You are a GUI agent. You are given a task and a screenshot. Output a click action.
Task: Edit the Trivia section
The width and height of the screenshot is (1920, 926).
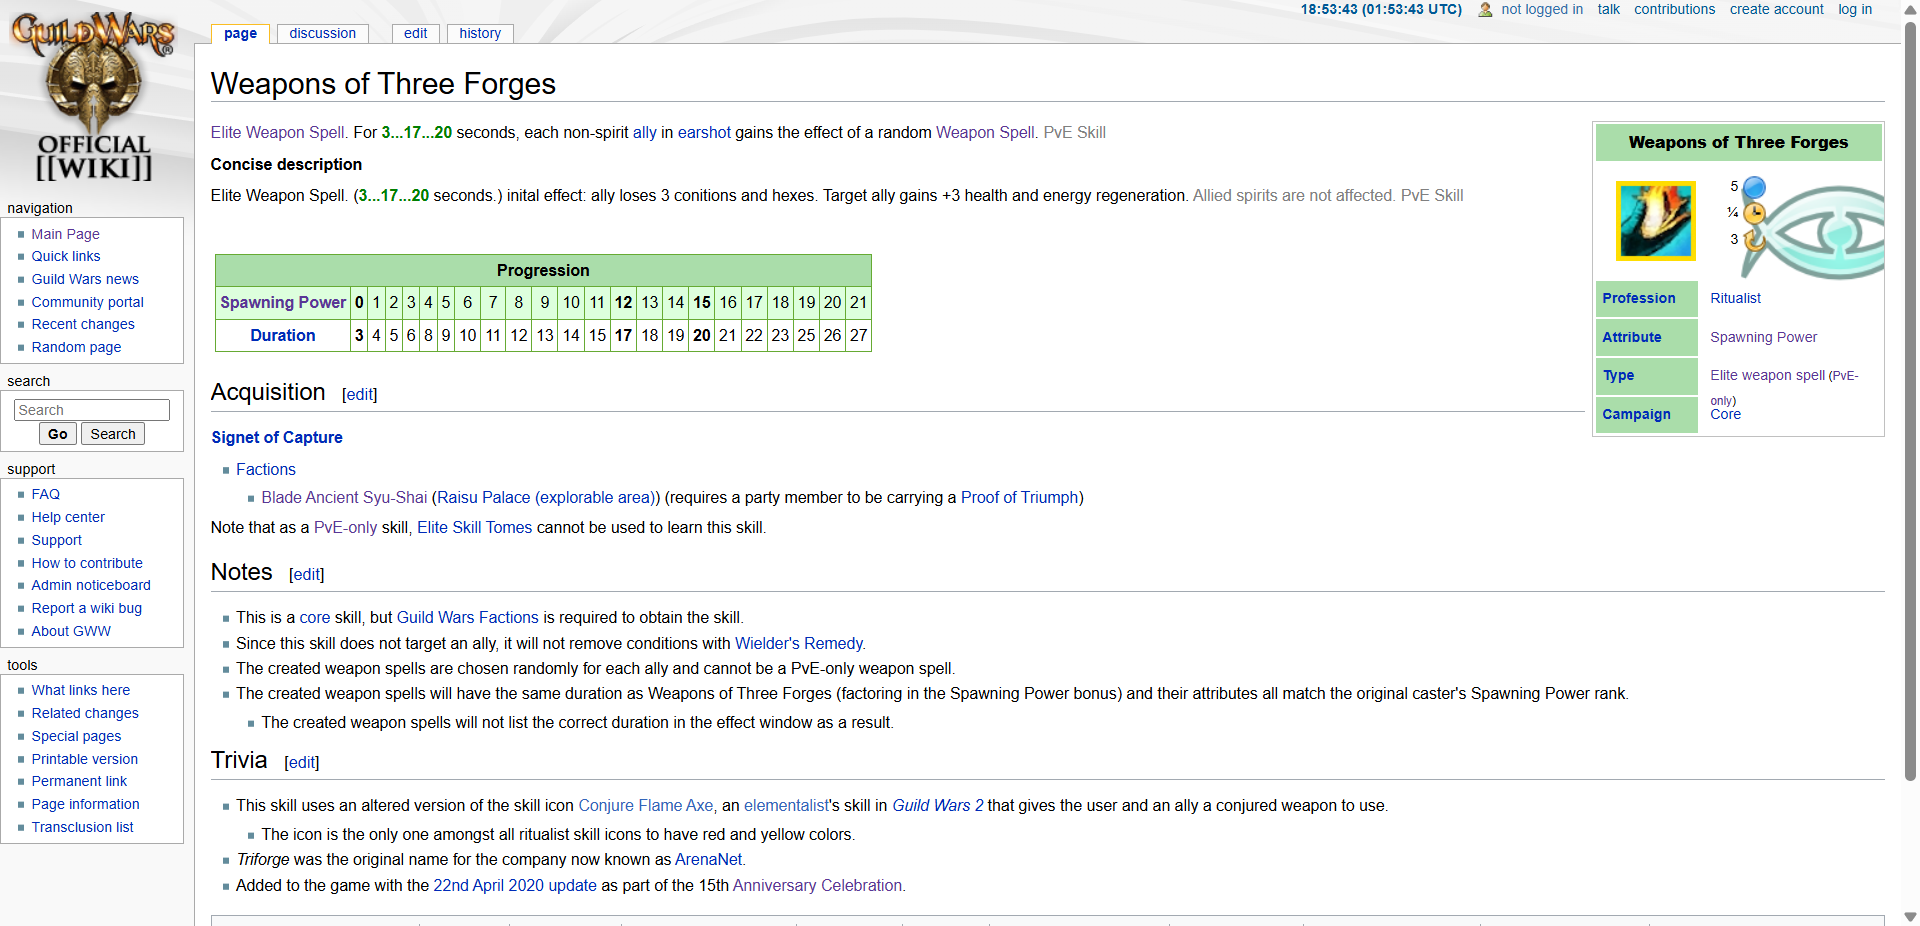tap(302, 762)
